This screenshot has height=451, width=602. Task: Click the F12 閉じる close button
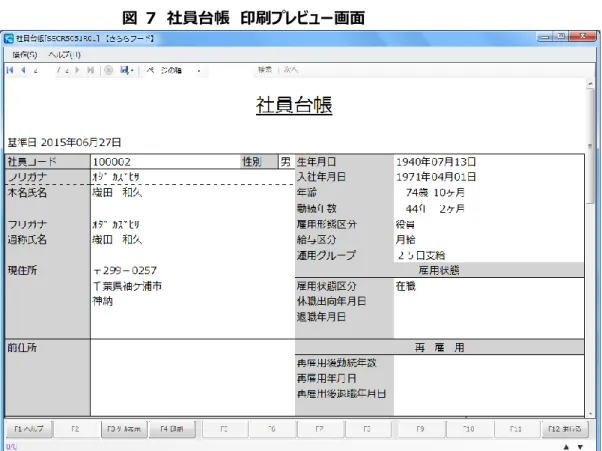click(565, 429)
